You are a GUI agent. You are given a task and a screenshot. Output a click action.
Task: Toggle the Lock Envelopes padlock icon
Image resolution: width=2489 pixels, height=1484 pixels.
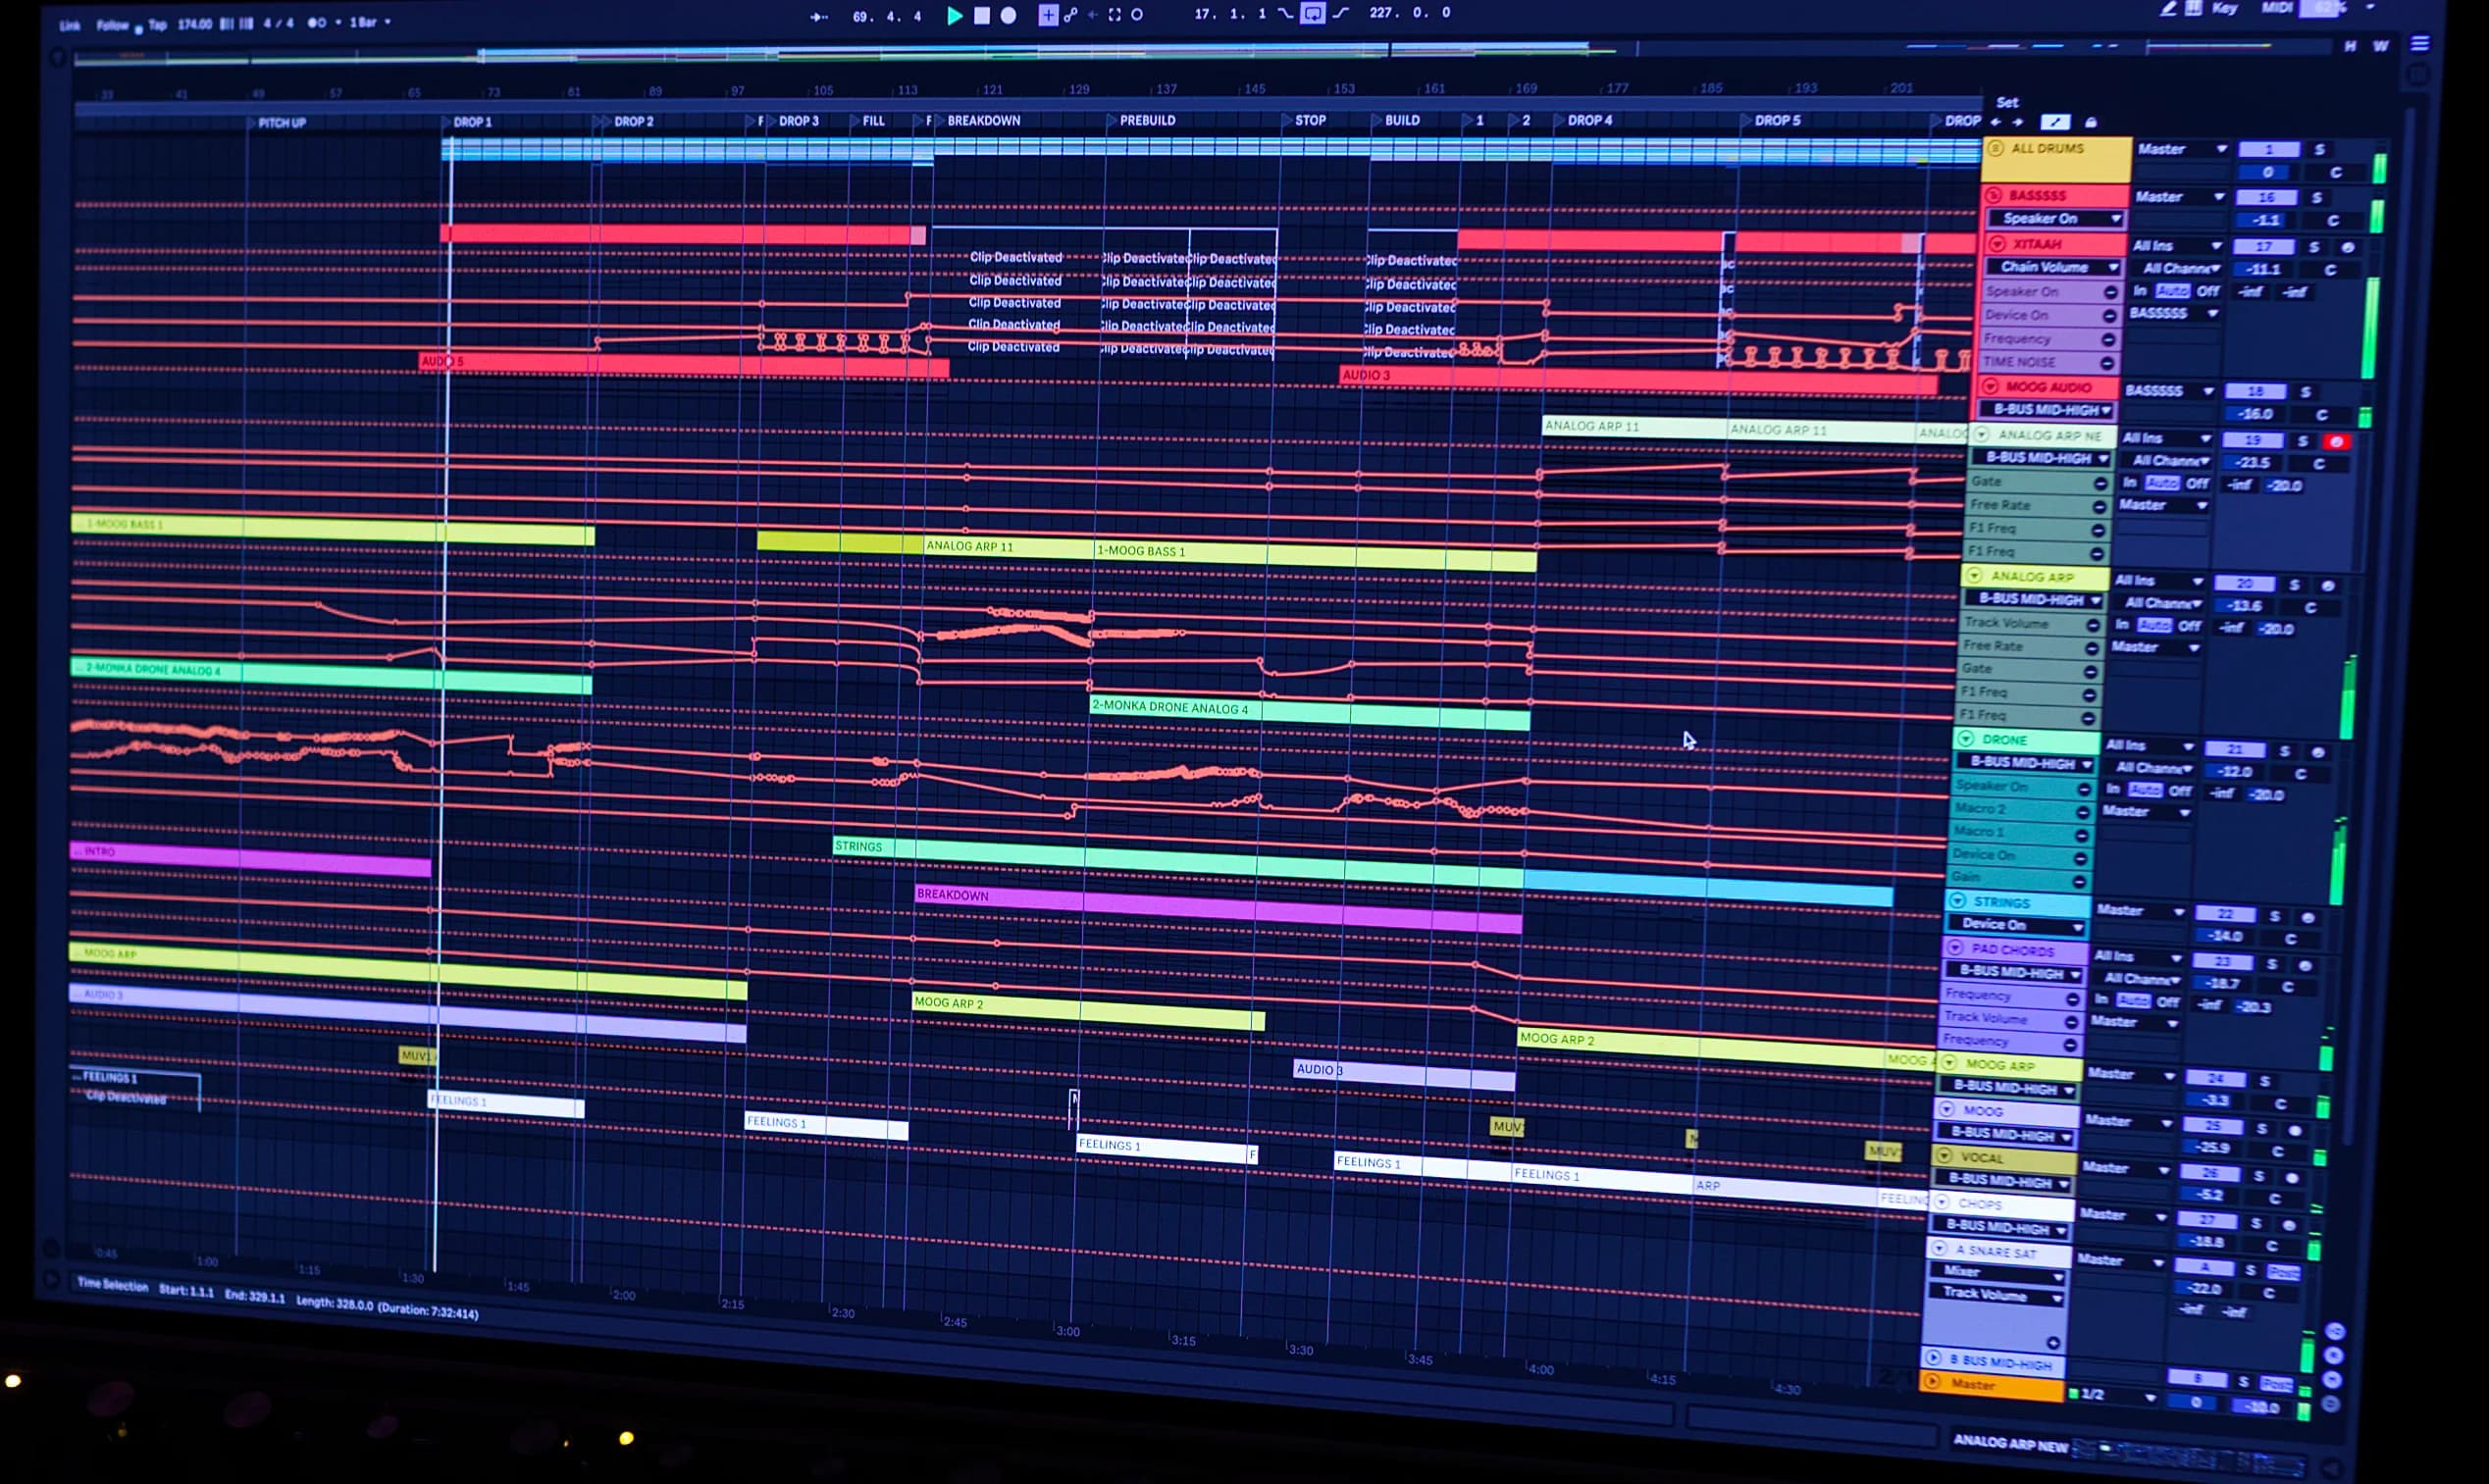tap(2091, 122)
